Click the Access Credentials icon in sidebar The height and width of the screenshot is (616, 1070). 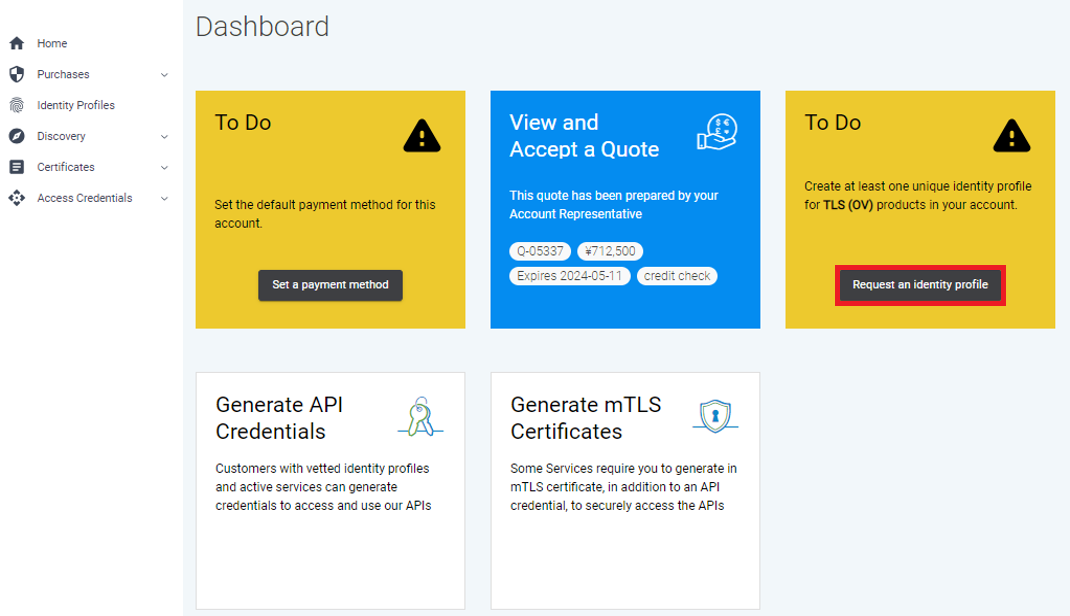(x=16, y=198)
